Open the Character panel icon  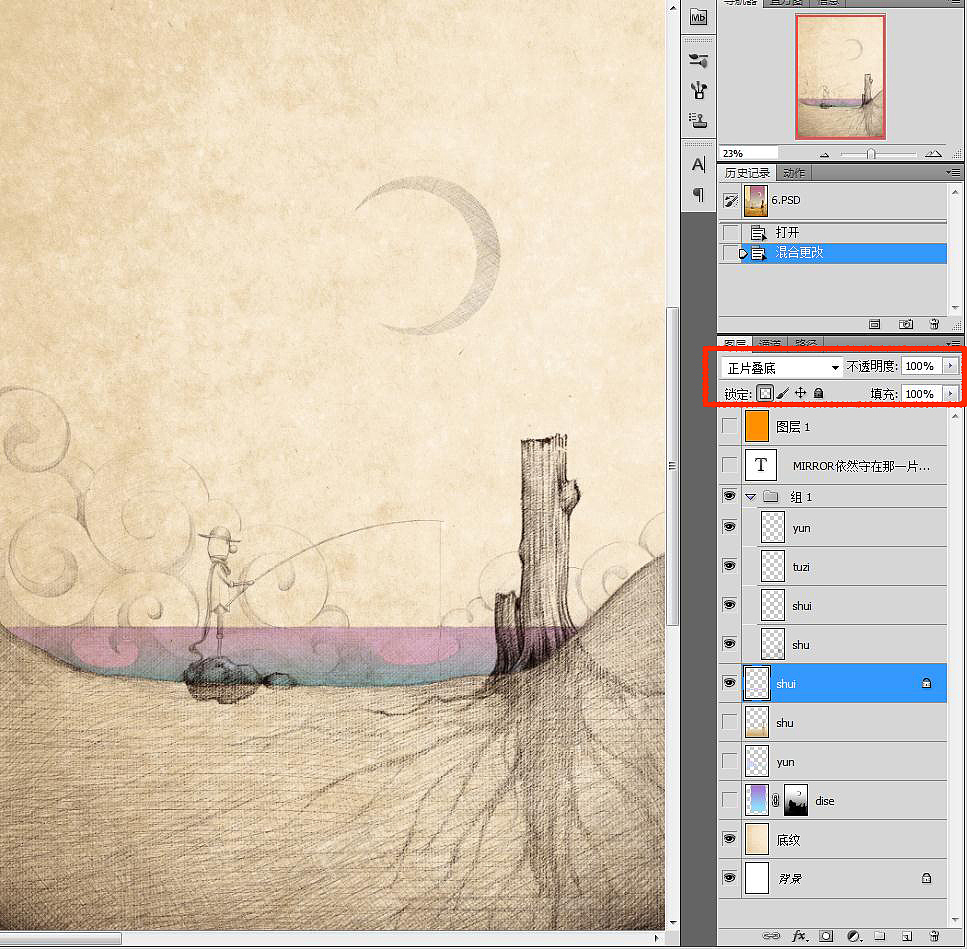tap(699, 164)
